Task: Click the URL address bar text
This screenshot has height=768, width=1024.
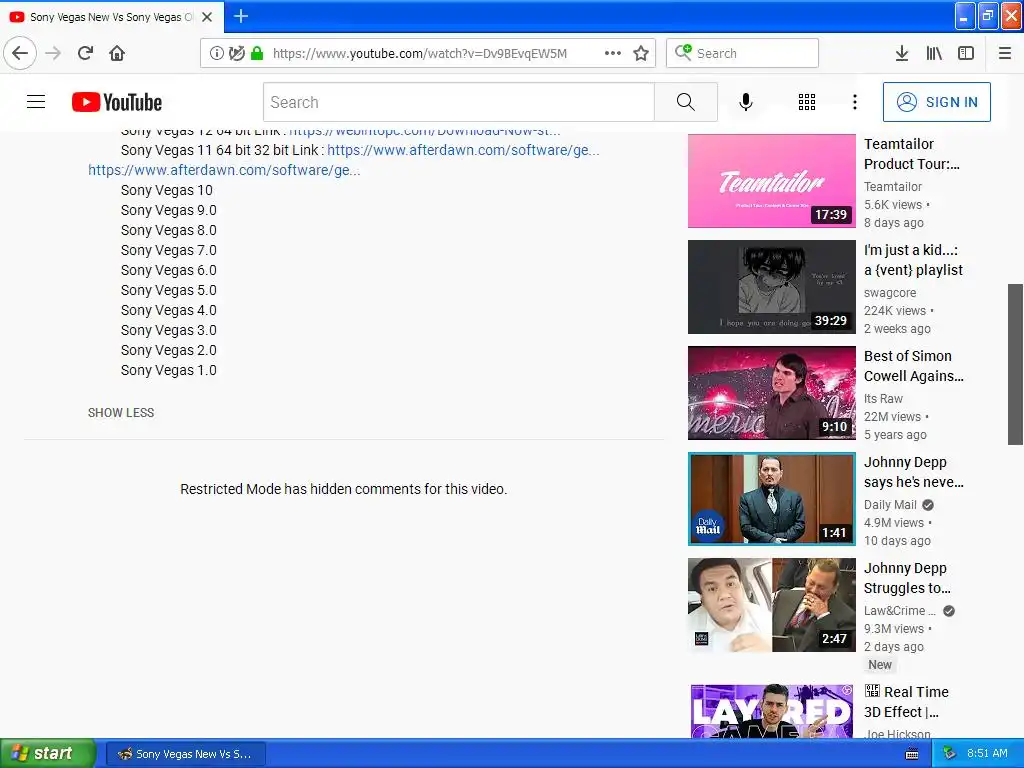Action: (419, 54)
